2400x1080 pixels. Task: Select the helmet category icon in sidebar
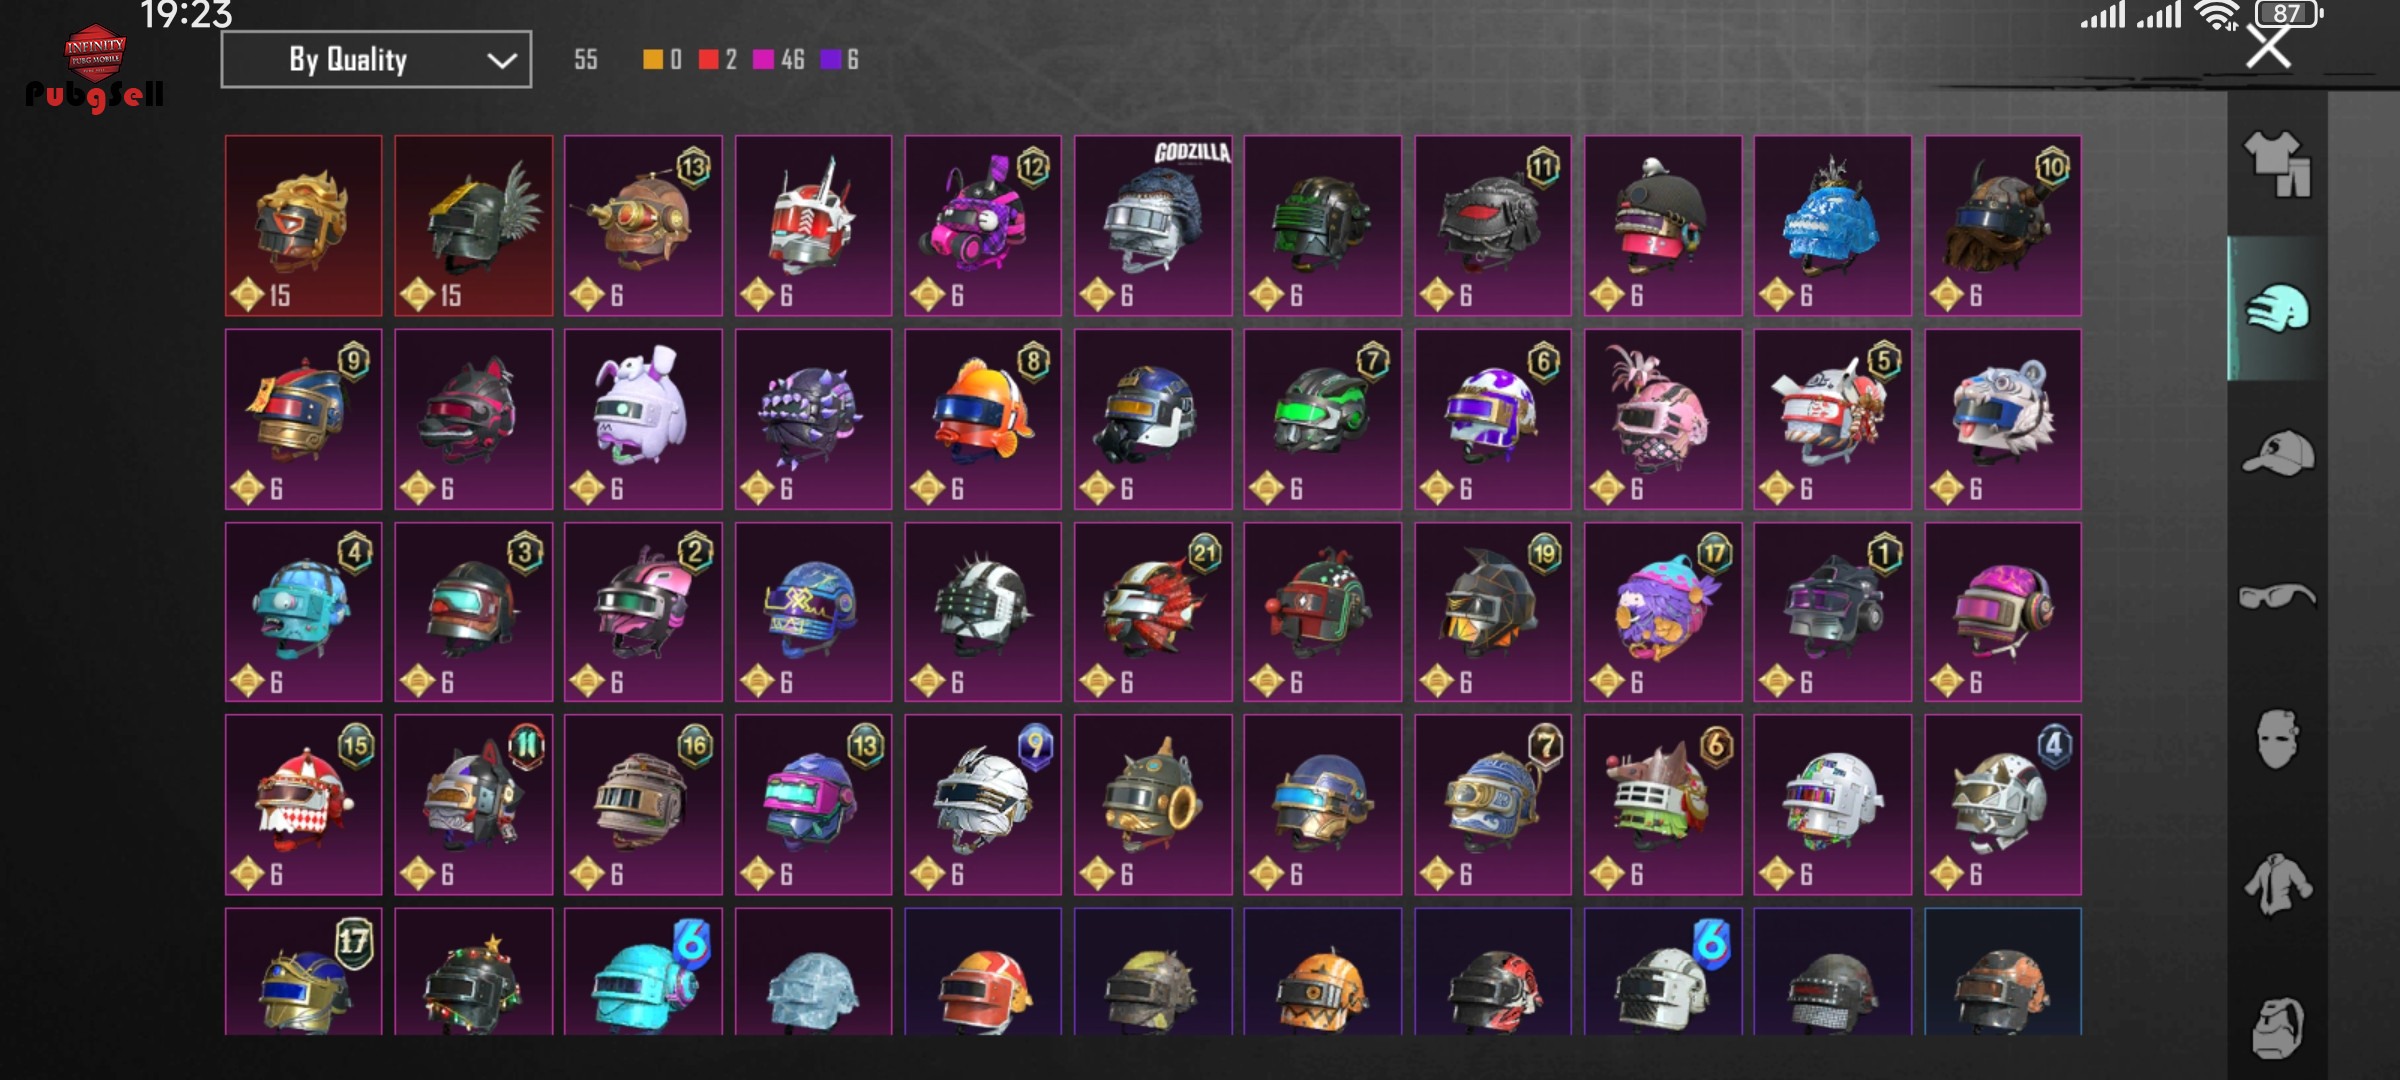2277,308
